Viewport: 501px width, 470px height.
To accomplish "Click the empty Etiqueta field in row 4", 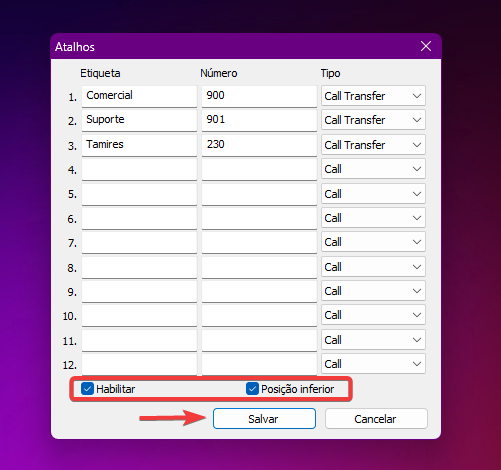I will pos(139,170).
